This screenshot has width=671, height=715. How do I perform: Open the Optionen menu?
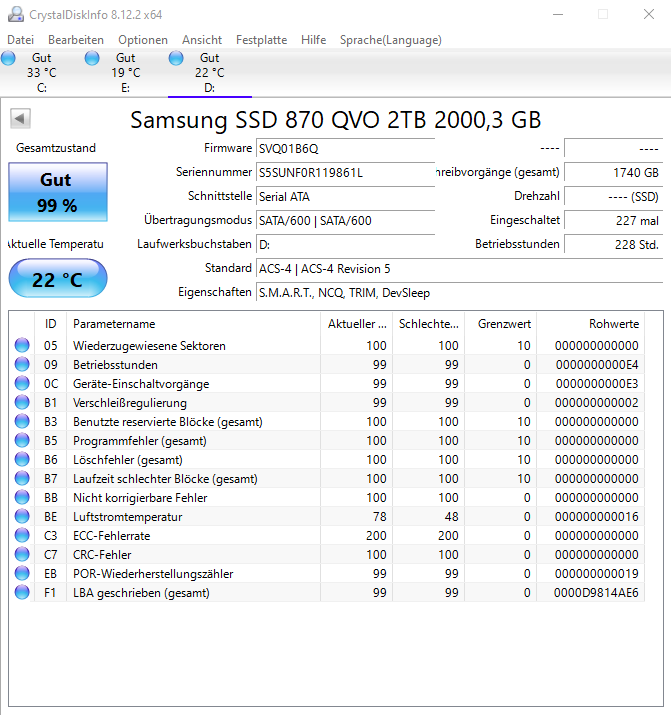[x=143, y=40]
